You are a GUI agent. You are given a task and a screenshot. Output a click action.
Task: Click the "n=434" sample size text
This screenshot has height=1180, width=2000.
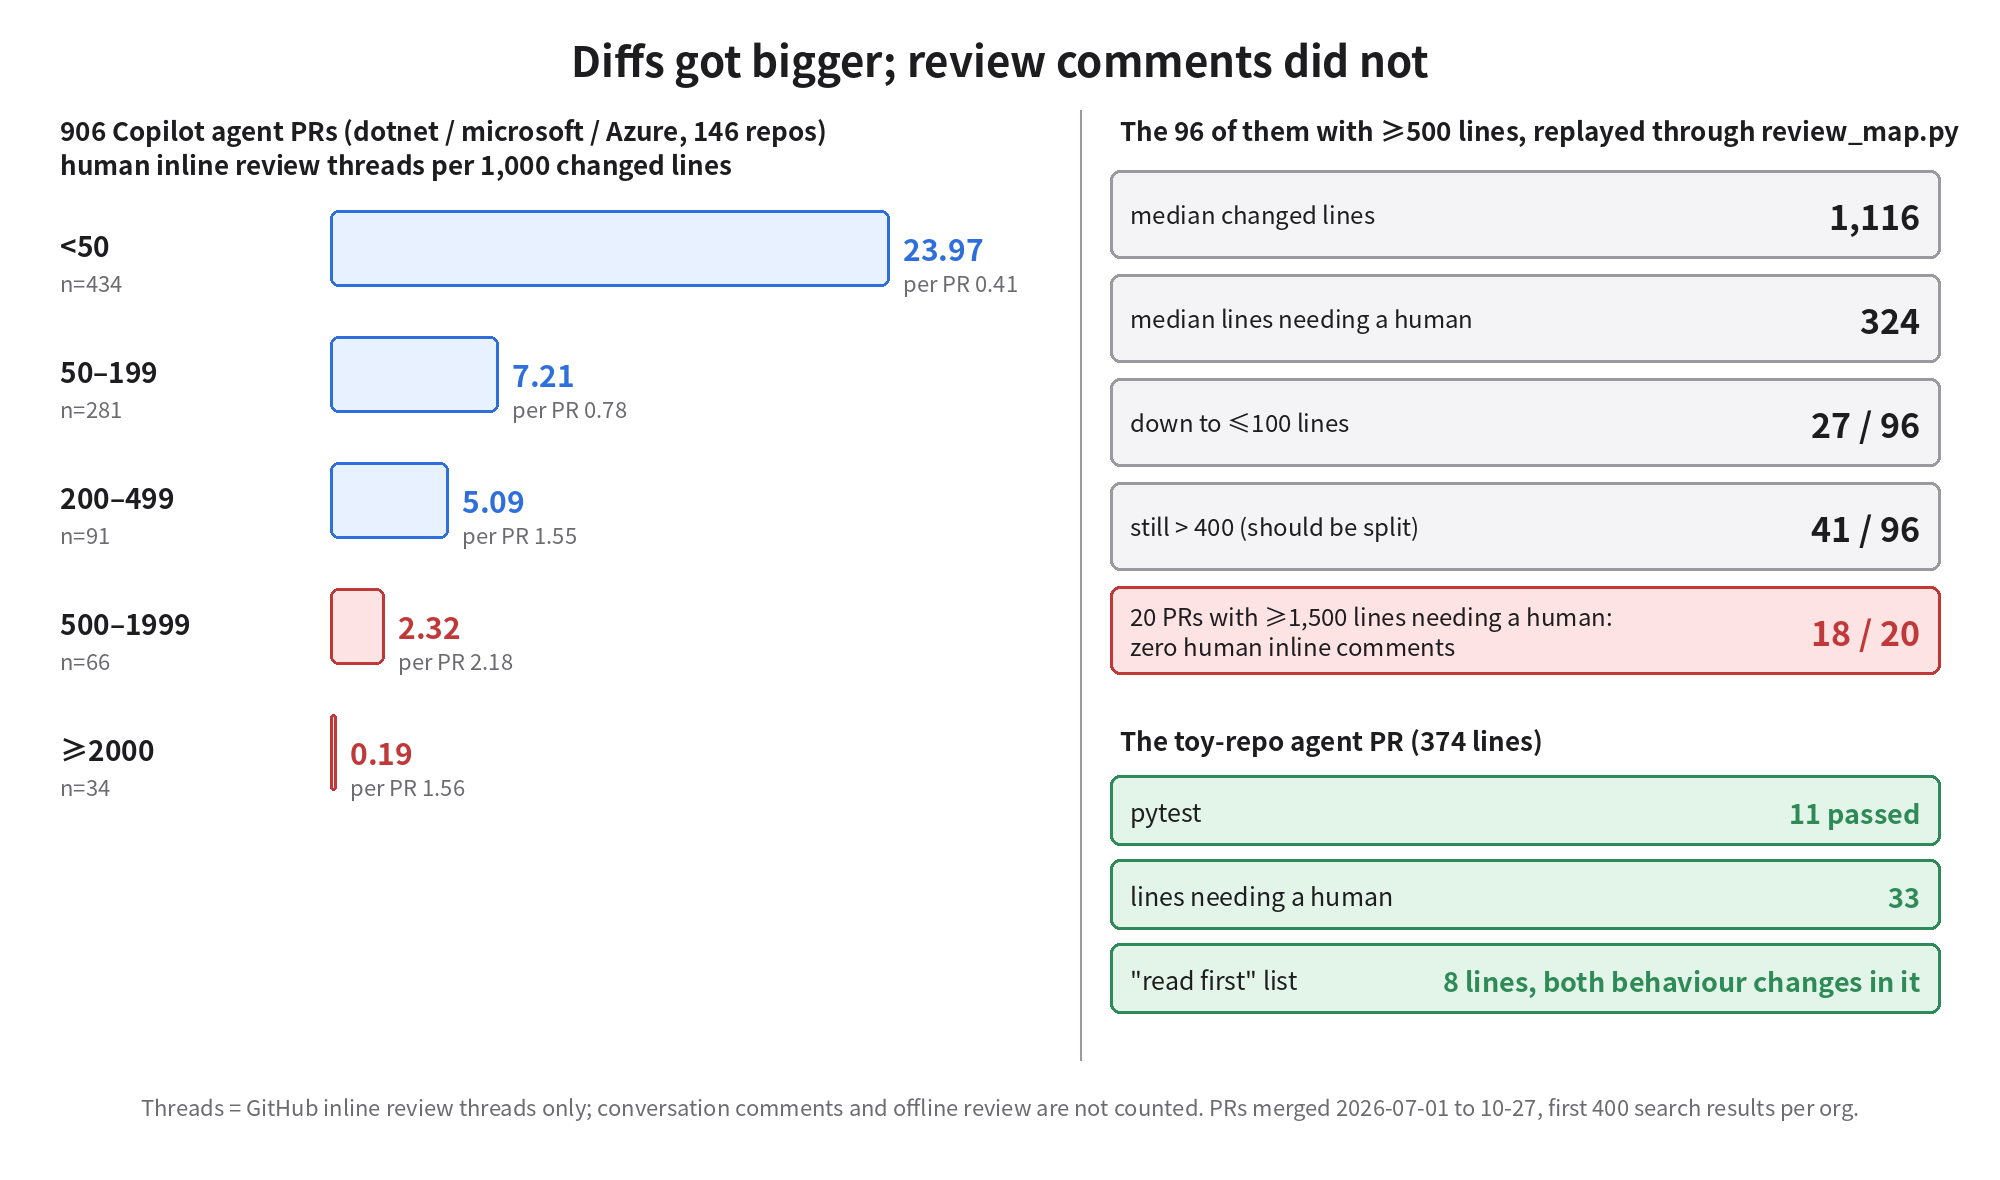(x=91, y=284)
